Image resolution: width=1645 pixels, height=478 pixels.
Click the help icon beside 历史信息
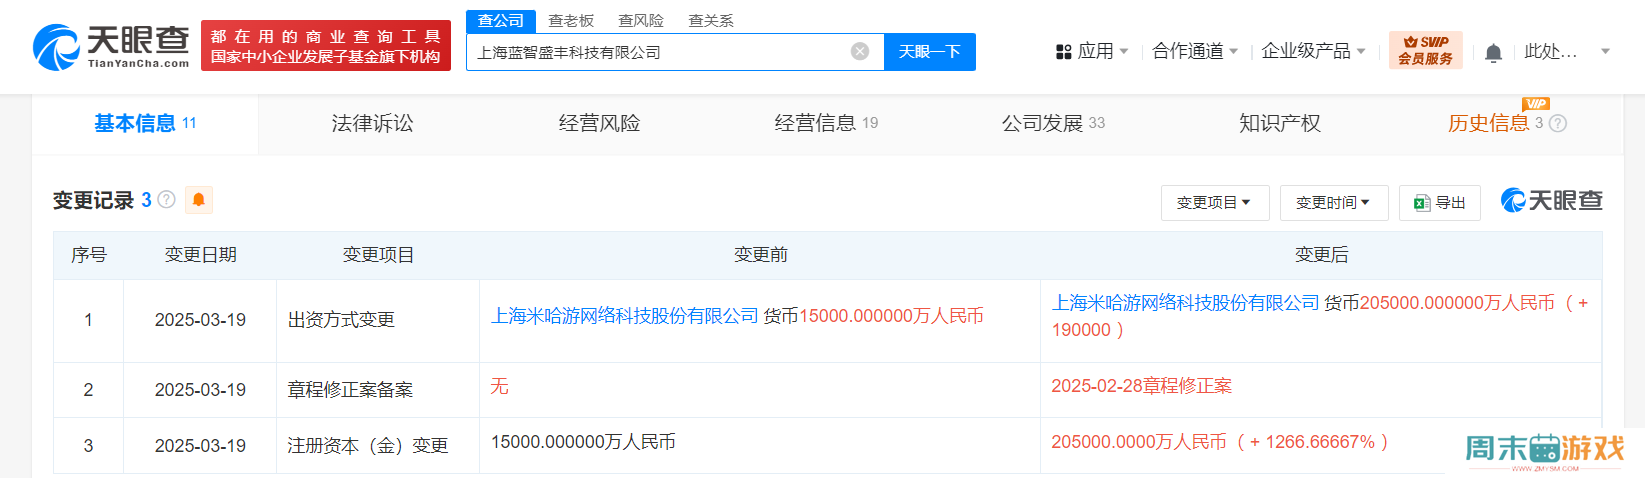1558,124
